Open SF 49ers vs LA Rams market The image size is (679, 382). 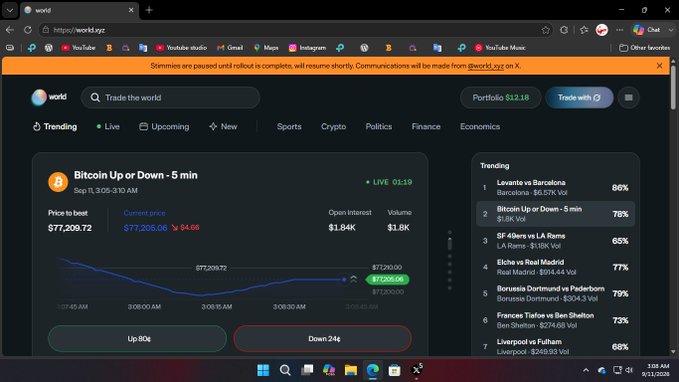click(x=556, y=241)
